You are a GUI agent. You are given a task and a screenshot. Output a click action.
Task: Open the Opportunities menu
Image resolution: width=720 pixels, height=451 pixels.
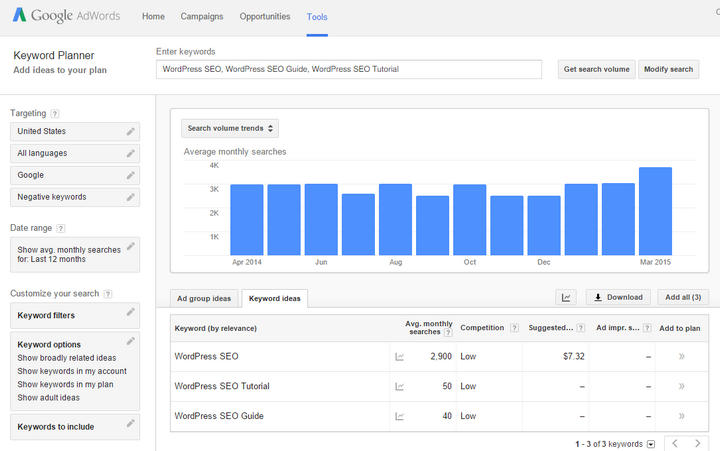(x=265, y=17)
